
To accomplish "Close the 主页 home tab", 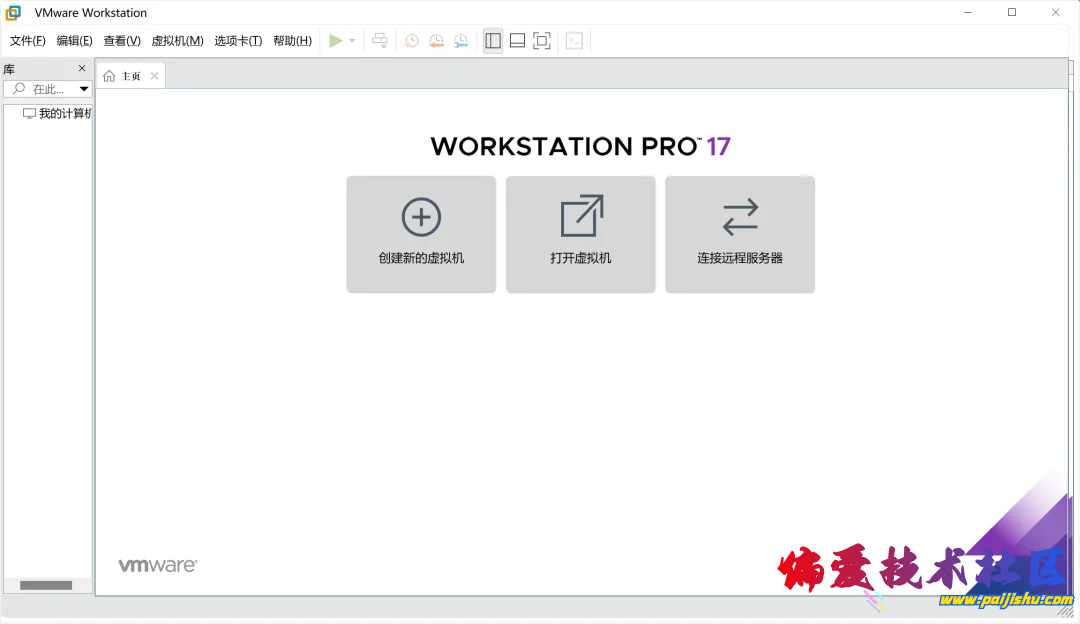I will tap(154, 76).
